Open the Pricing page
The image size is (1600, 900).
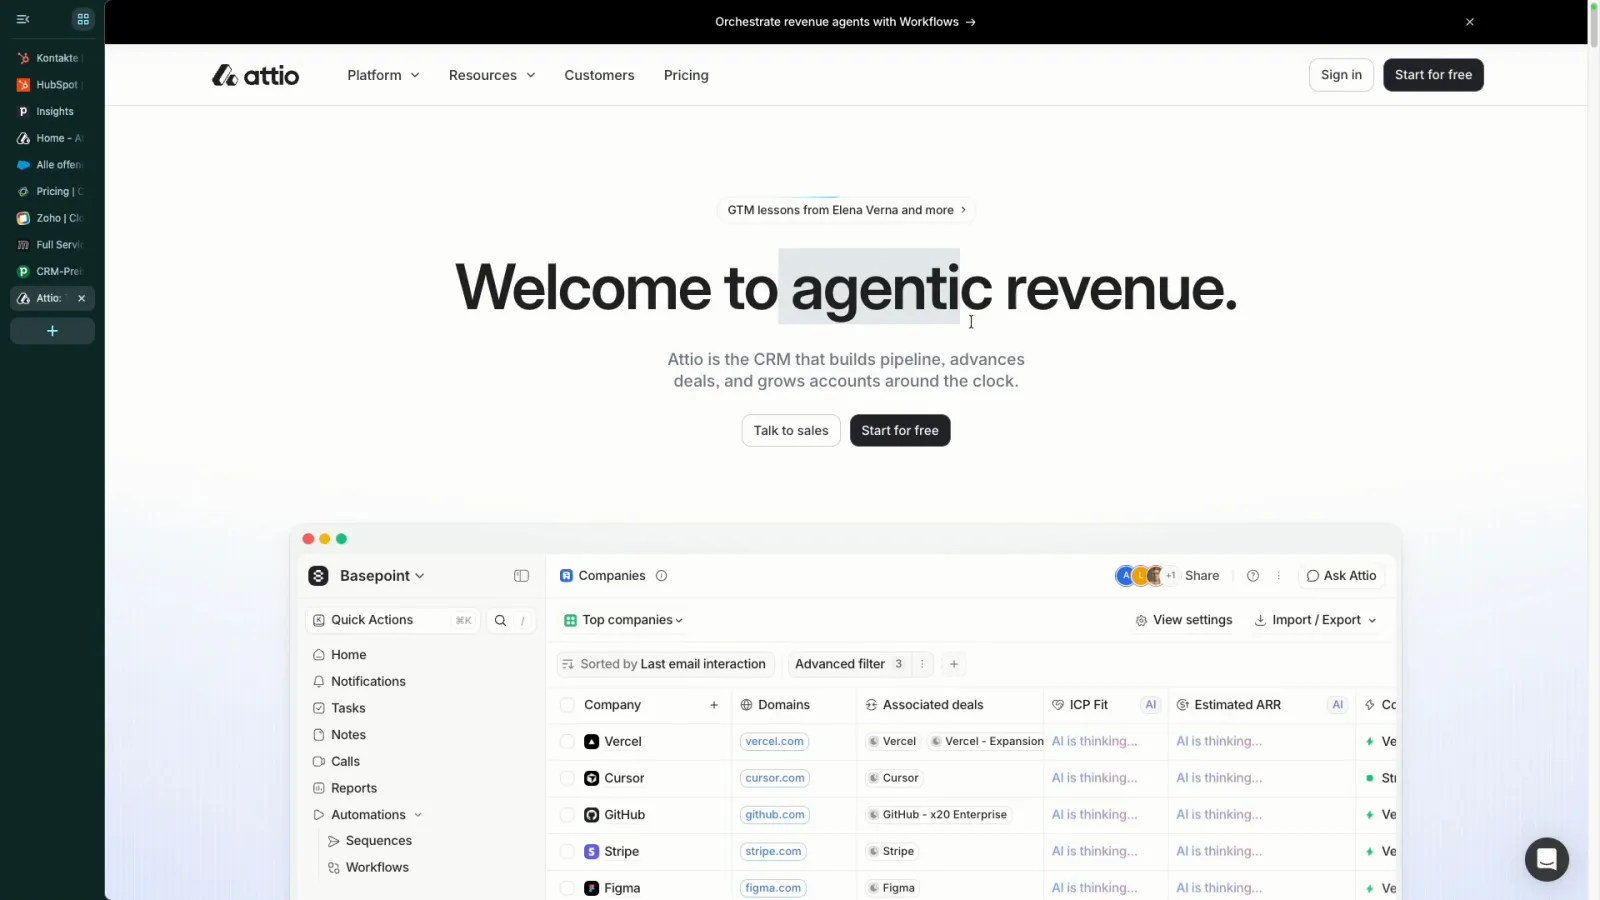[686, 75]
